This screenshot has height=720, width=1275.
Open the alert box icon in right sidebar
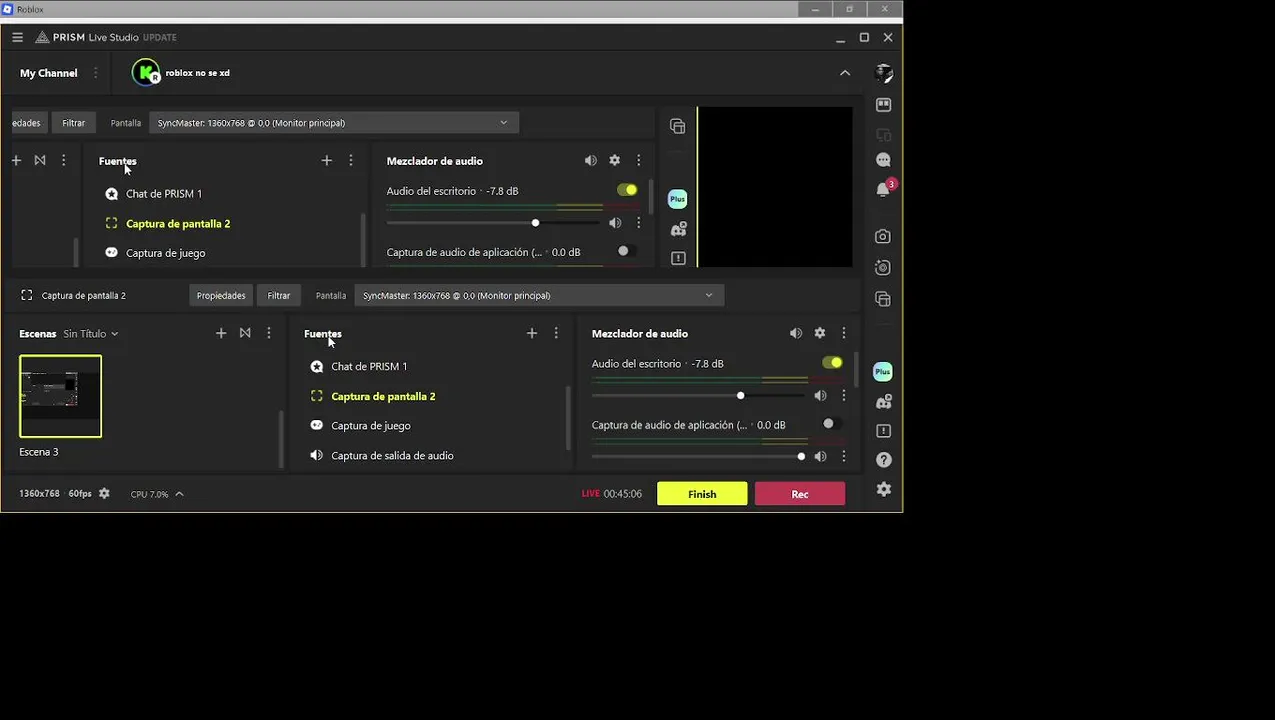883,431
